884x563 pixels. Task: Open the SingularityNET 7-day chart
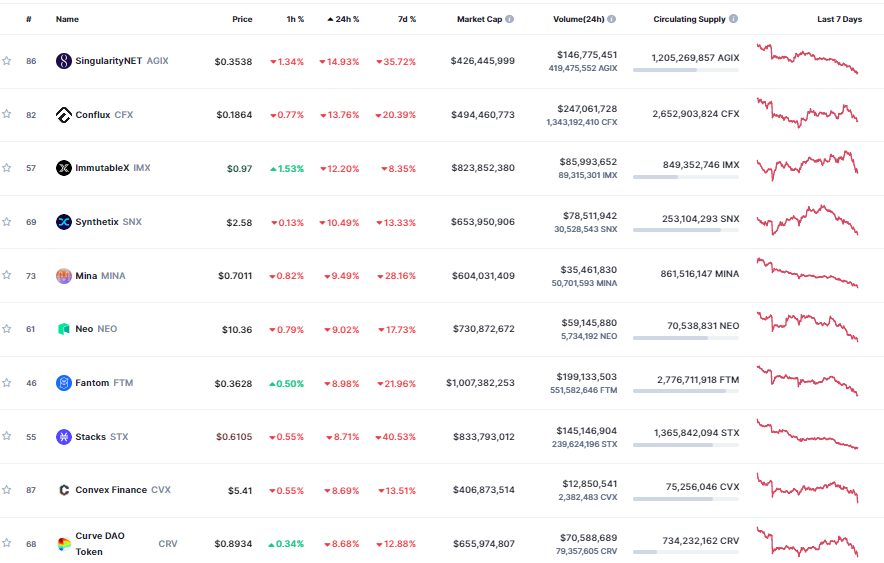pyautogui.click(x=807, y=59)
